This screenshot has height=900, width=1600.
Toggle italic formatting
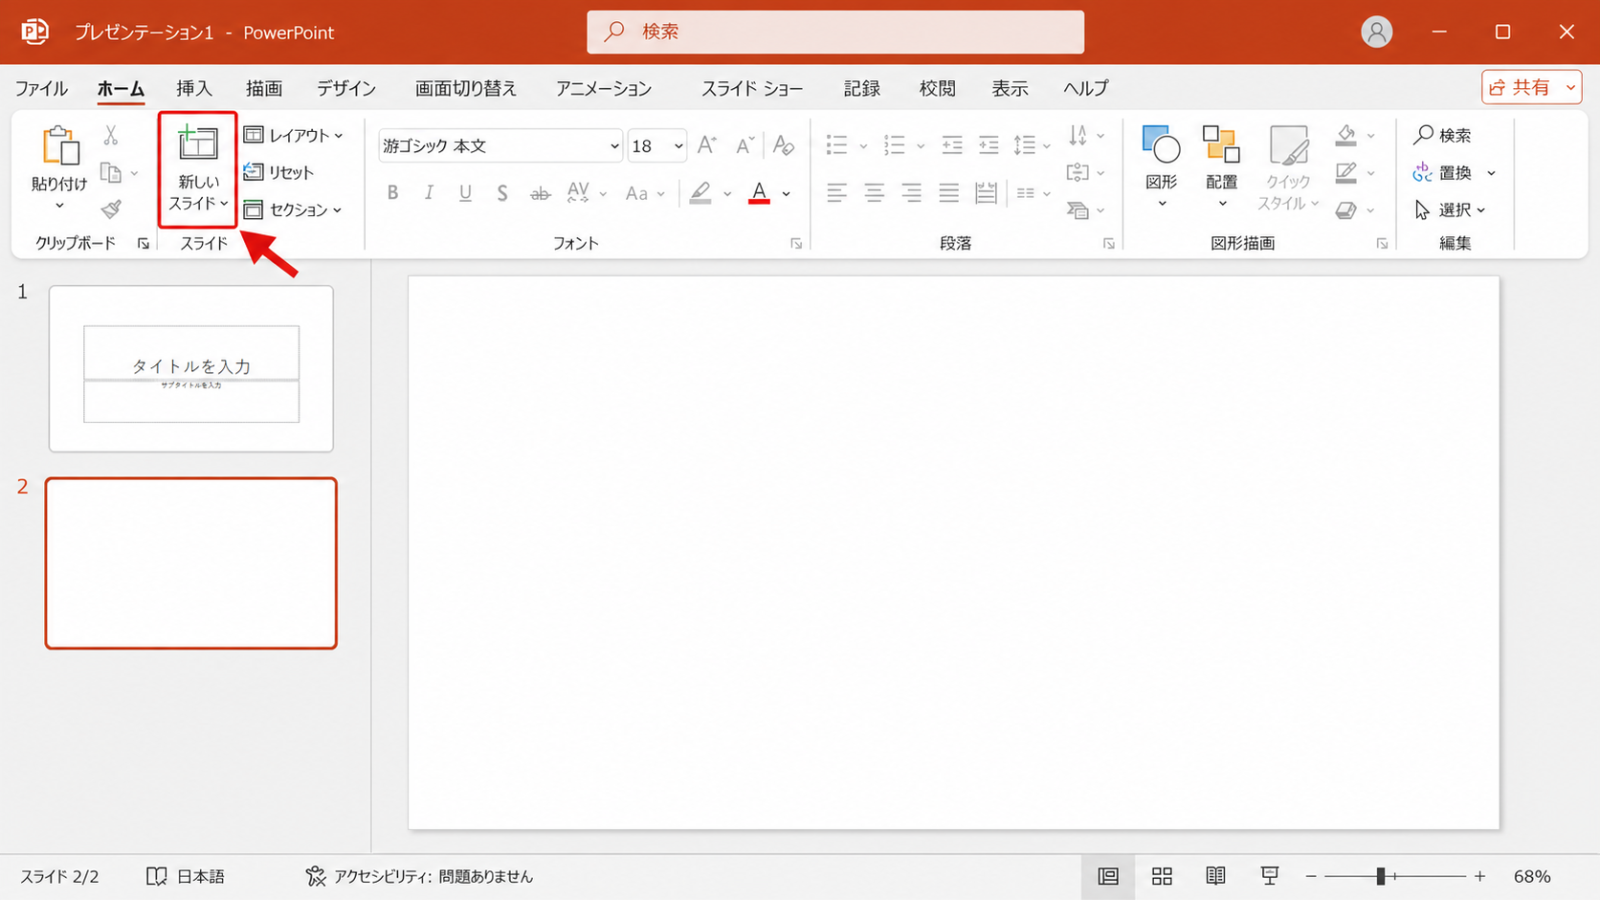(429, 193)
